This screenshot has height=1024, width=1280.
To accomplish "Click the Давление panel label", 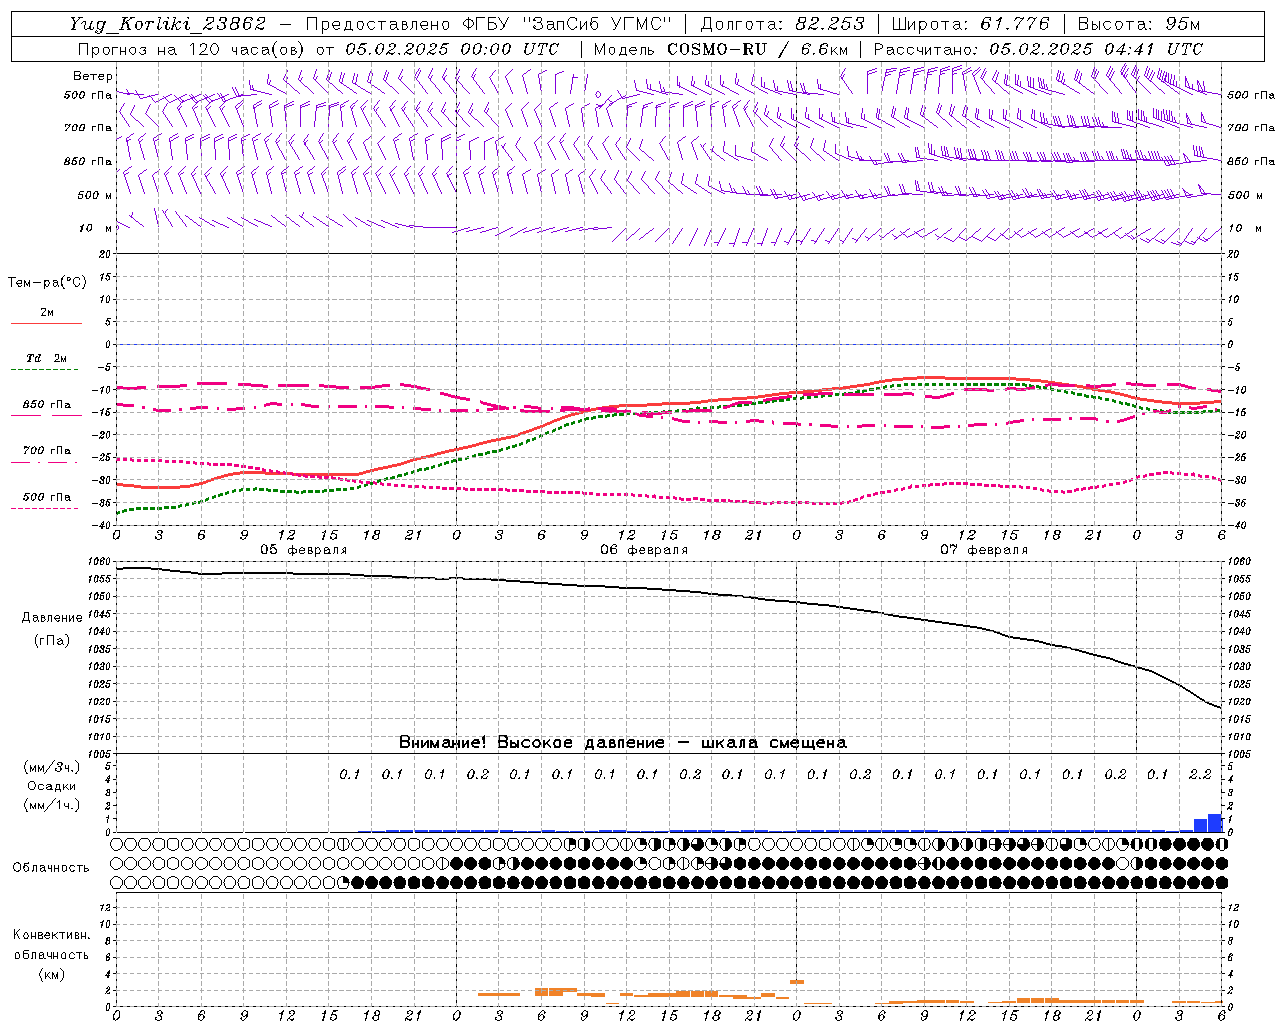I will click(x=52, y=618).
